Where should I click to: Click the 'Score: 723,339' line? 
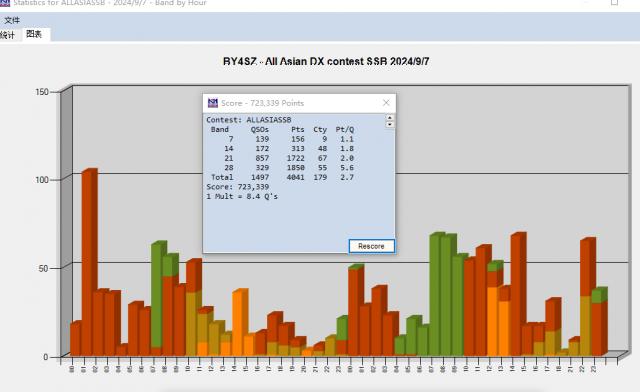[x=238, y=187]
